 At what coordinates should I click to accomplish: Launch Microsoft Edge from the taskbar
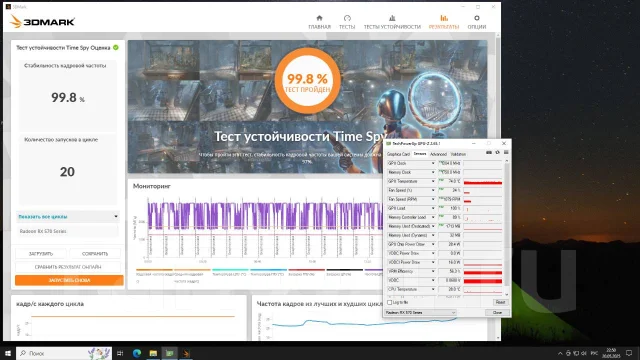(x=137, y=353)
